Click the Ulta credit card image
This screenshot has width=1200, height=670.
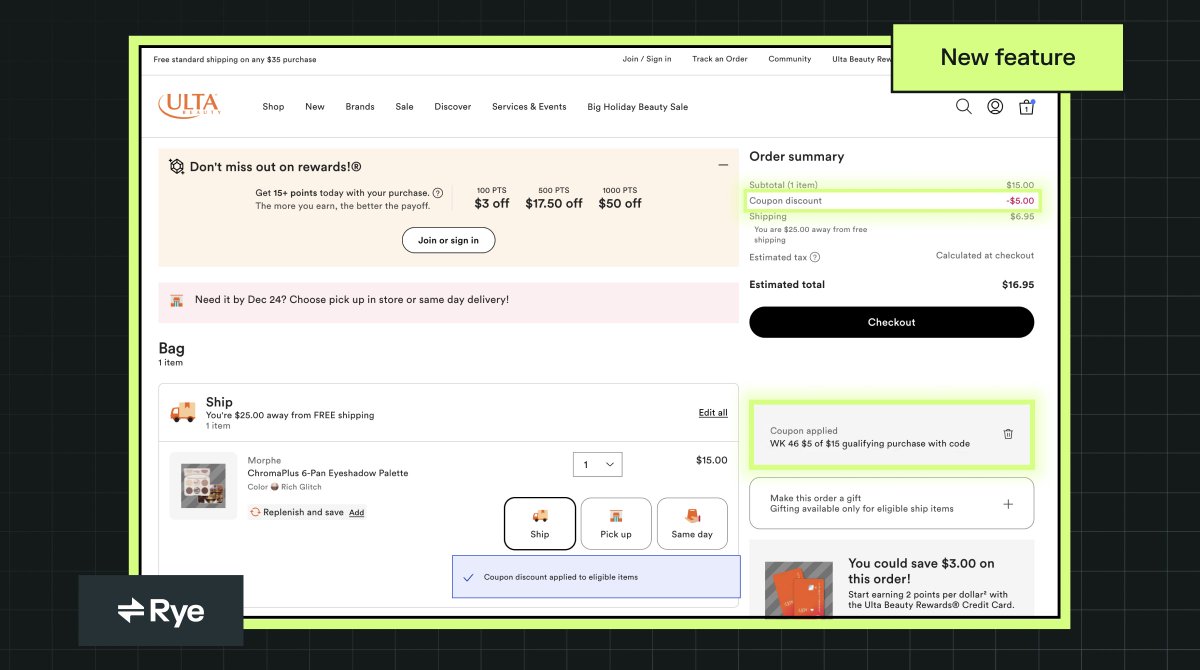799,588
